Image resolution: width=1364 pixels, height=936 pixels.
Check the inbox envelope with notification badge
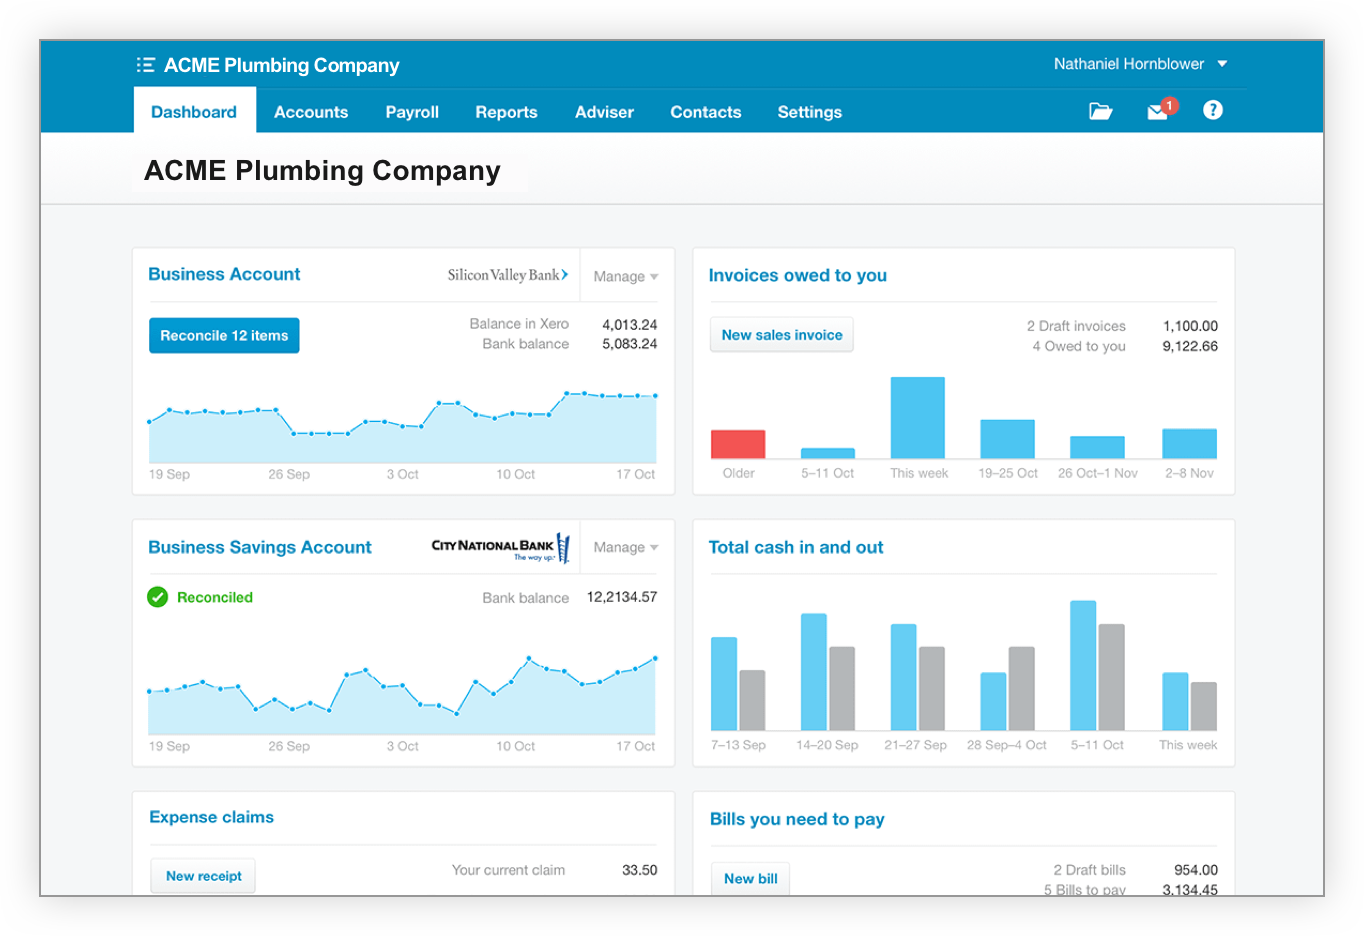pyautogui.click(x=1157, y=111)
